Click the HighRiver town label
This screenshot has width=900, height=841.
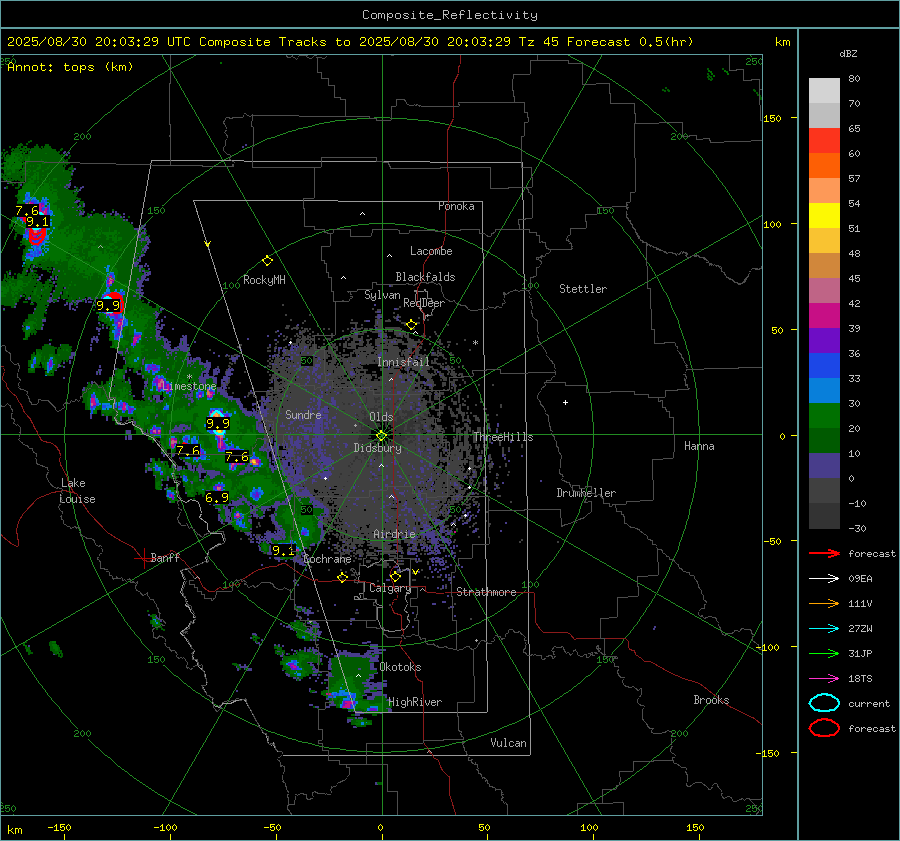(415, 702)
